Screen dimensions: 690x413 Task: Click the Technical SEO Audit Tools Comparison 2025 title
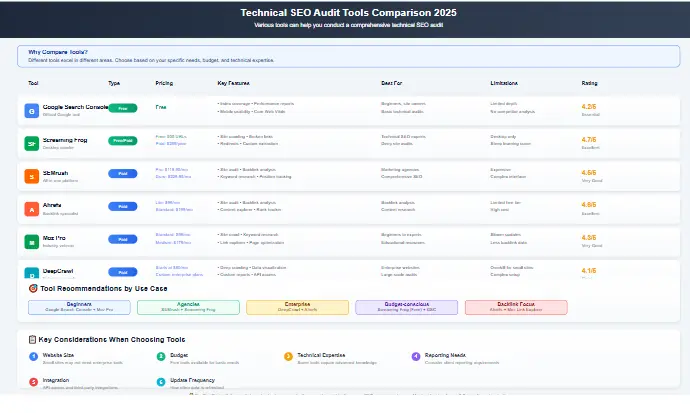tap(349, 13)
